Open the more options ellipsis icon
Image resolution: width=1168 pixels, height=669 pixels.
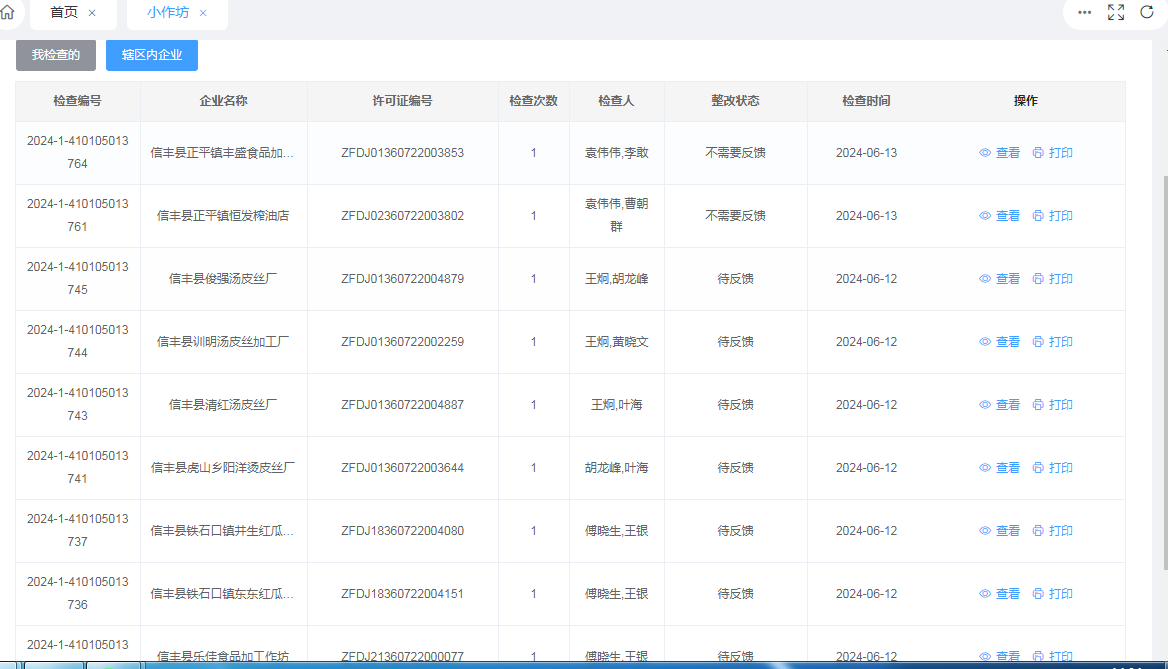[1085, 13]
